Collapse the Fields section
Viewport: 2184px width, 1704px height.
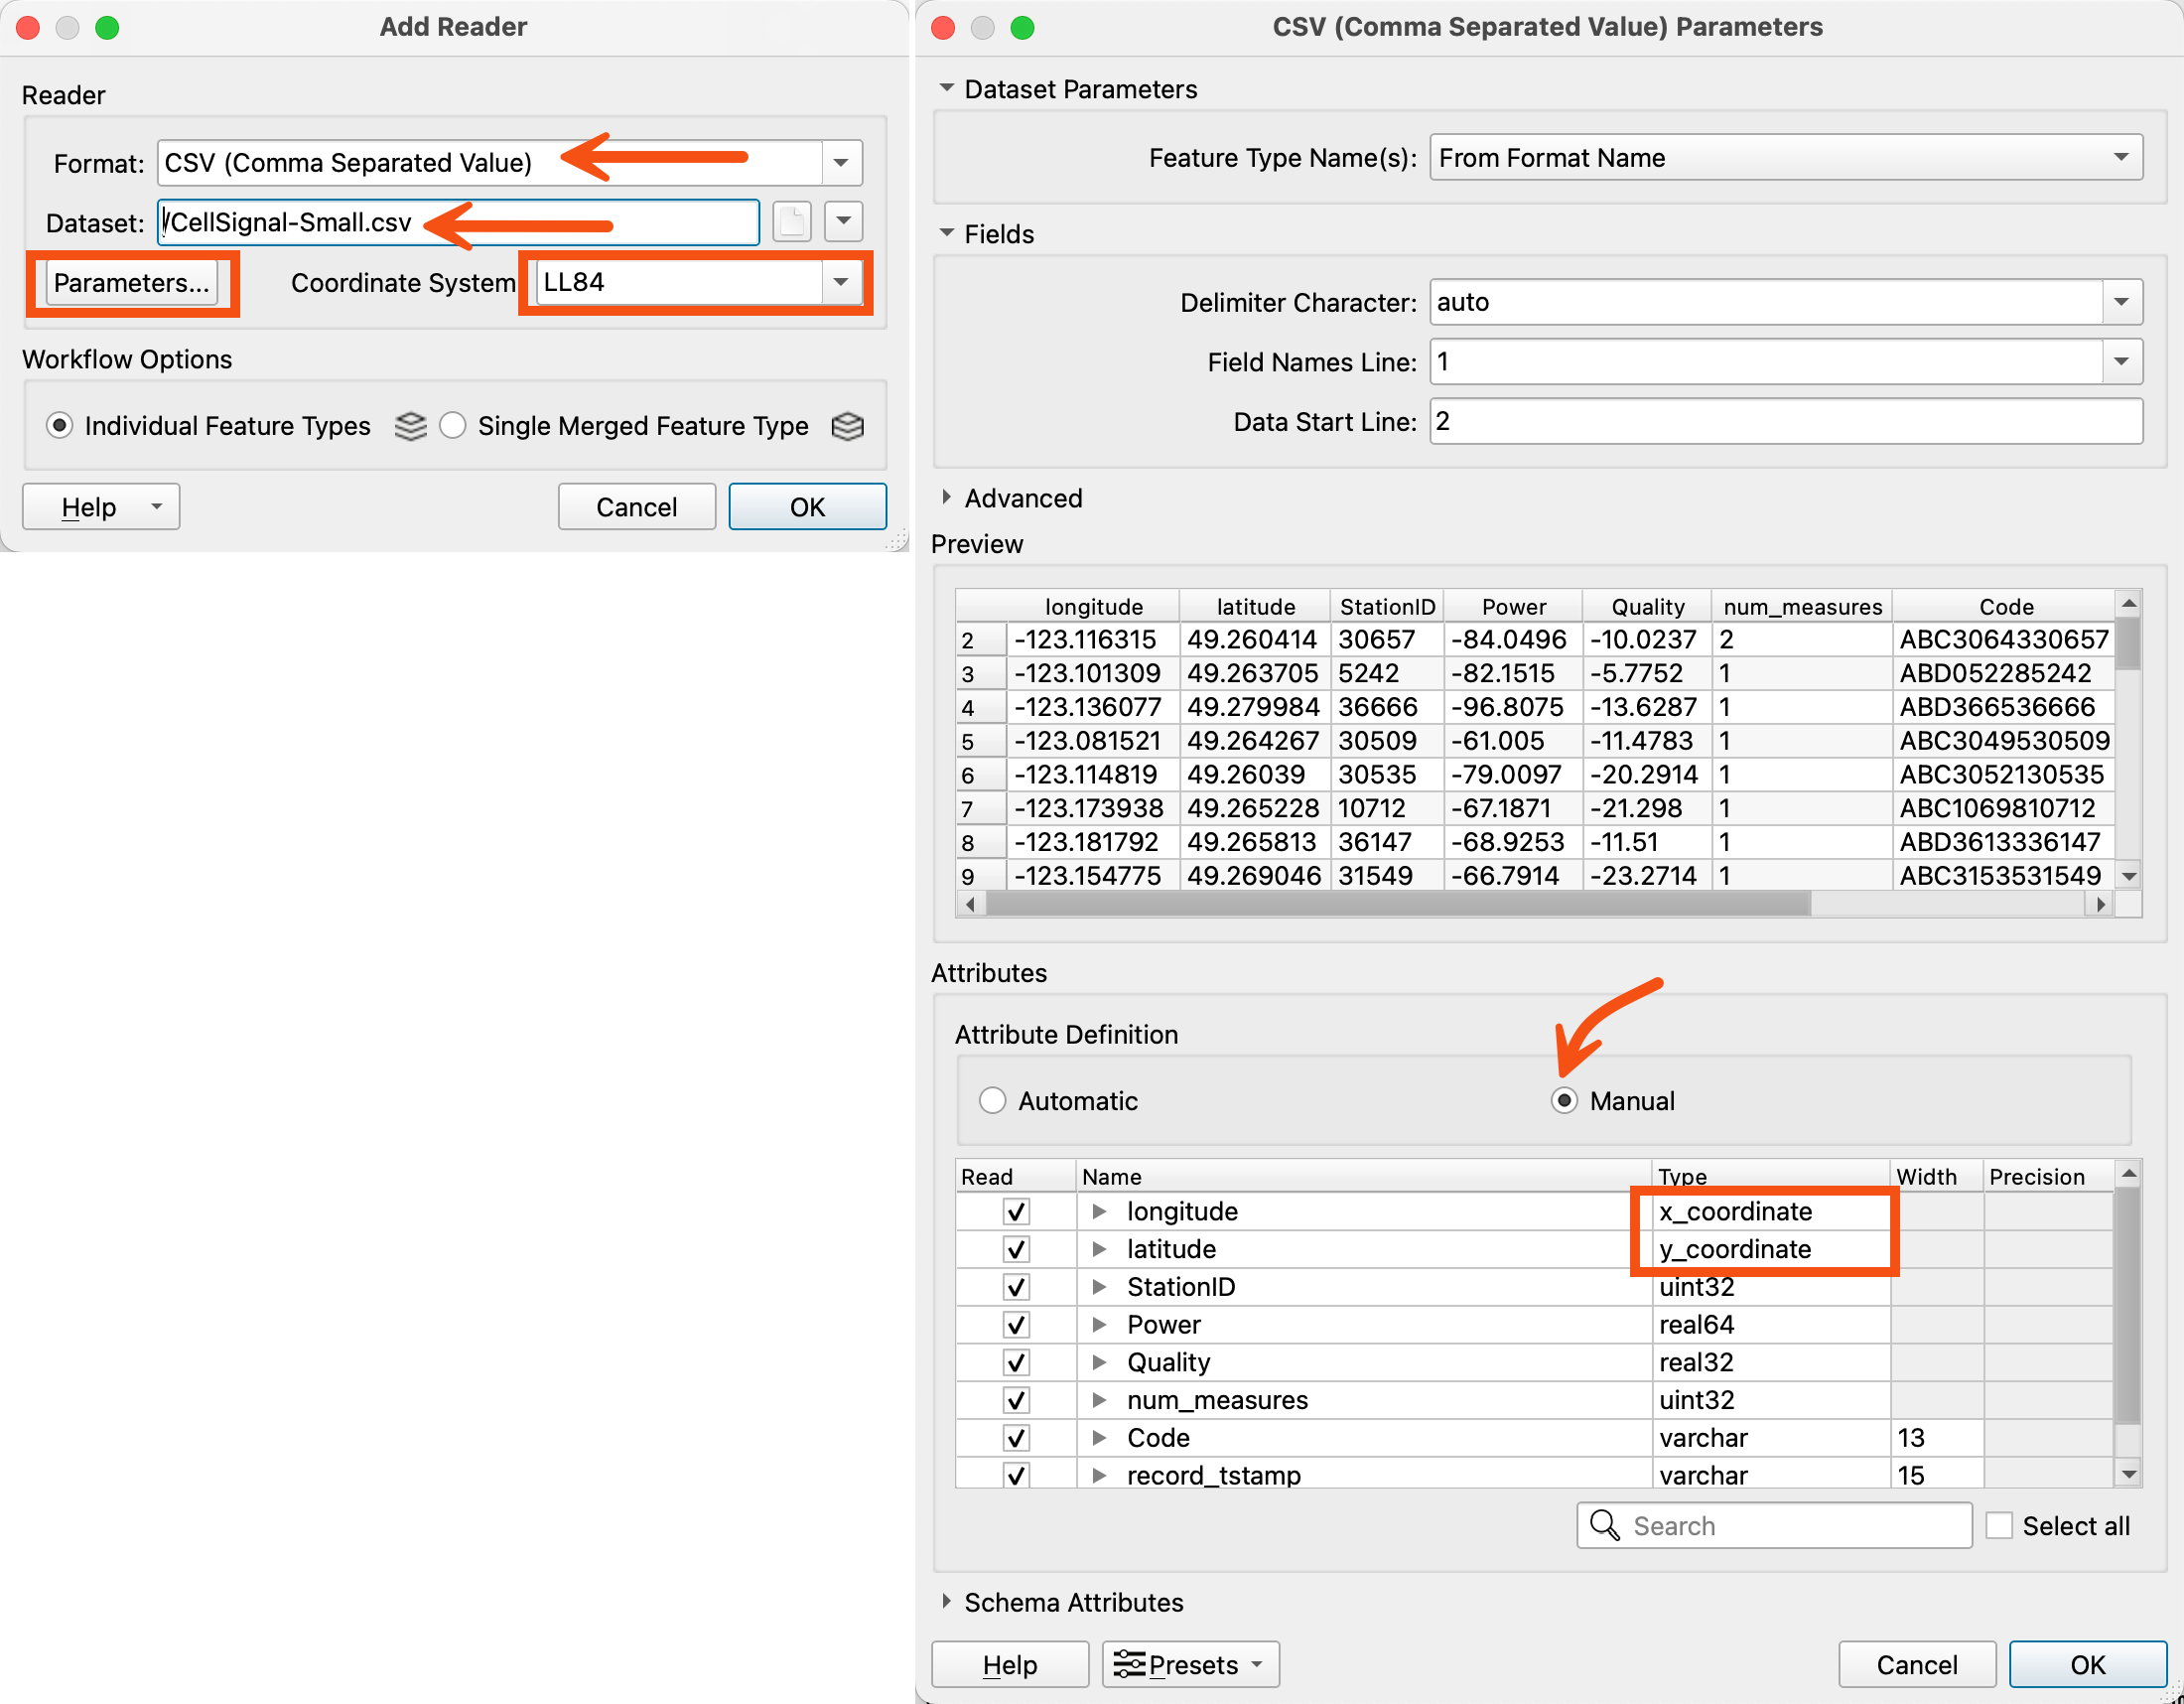tap(946, 233)
